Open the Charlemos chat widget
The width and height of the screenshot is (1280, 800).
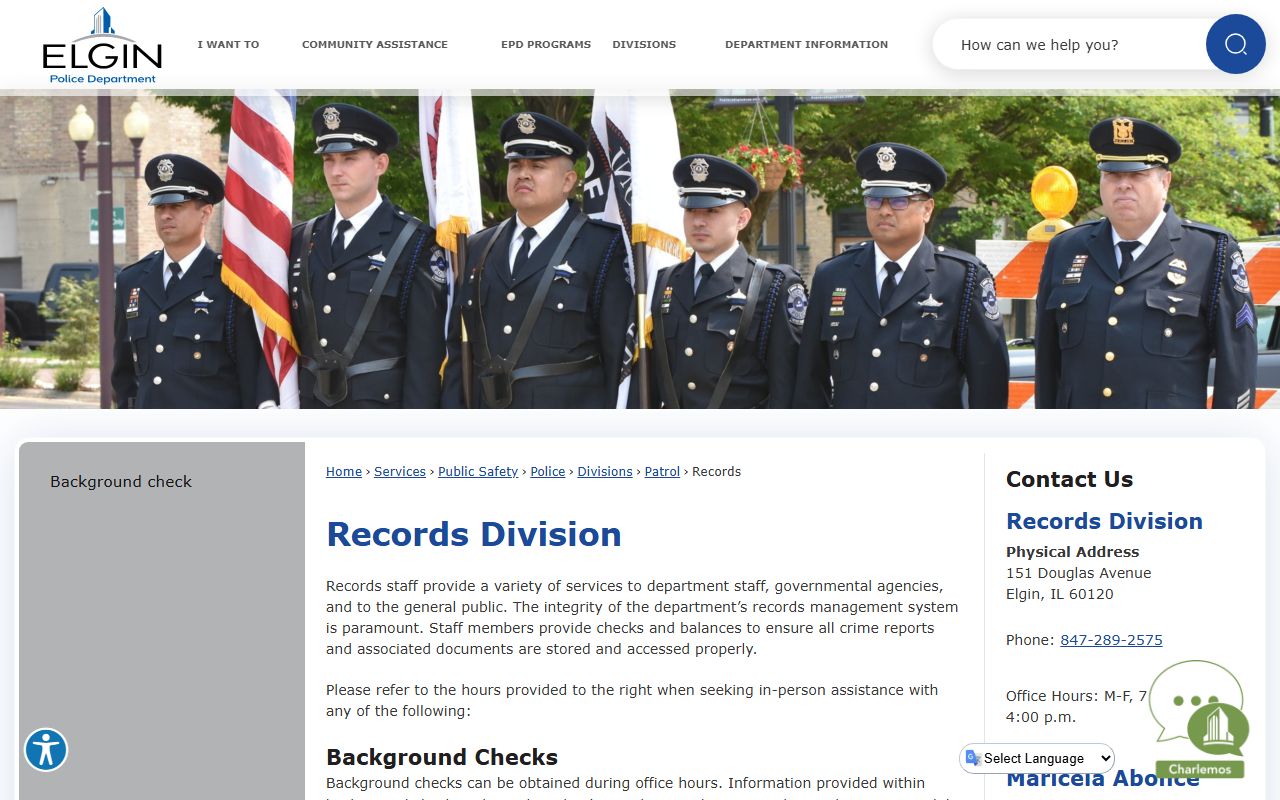[1199, 718]
